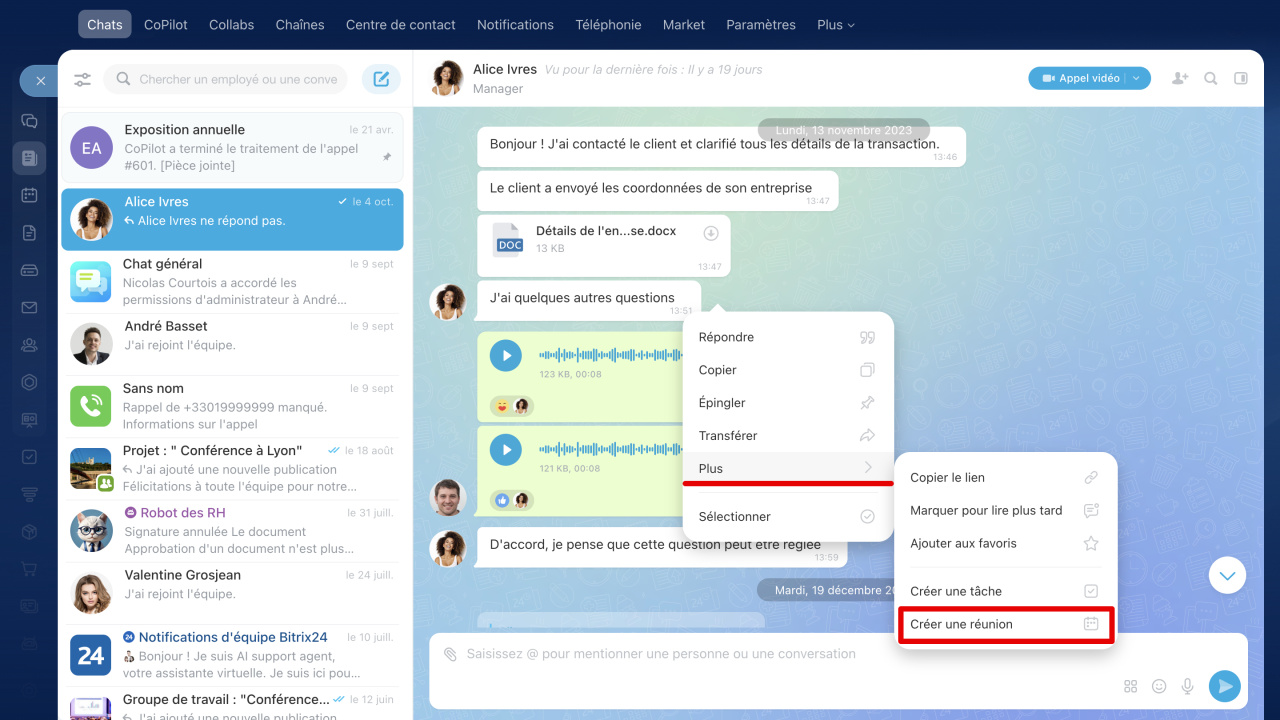
Task: Click the attach file paperclip icon
Action: (450, 654)
